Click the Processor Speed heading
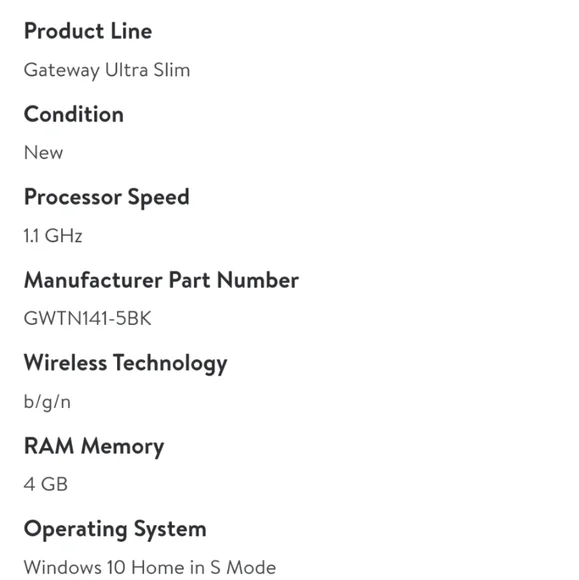This screenshot has width=579, height=580. pyautogui.click(x=107, y=198)
